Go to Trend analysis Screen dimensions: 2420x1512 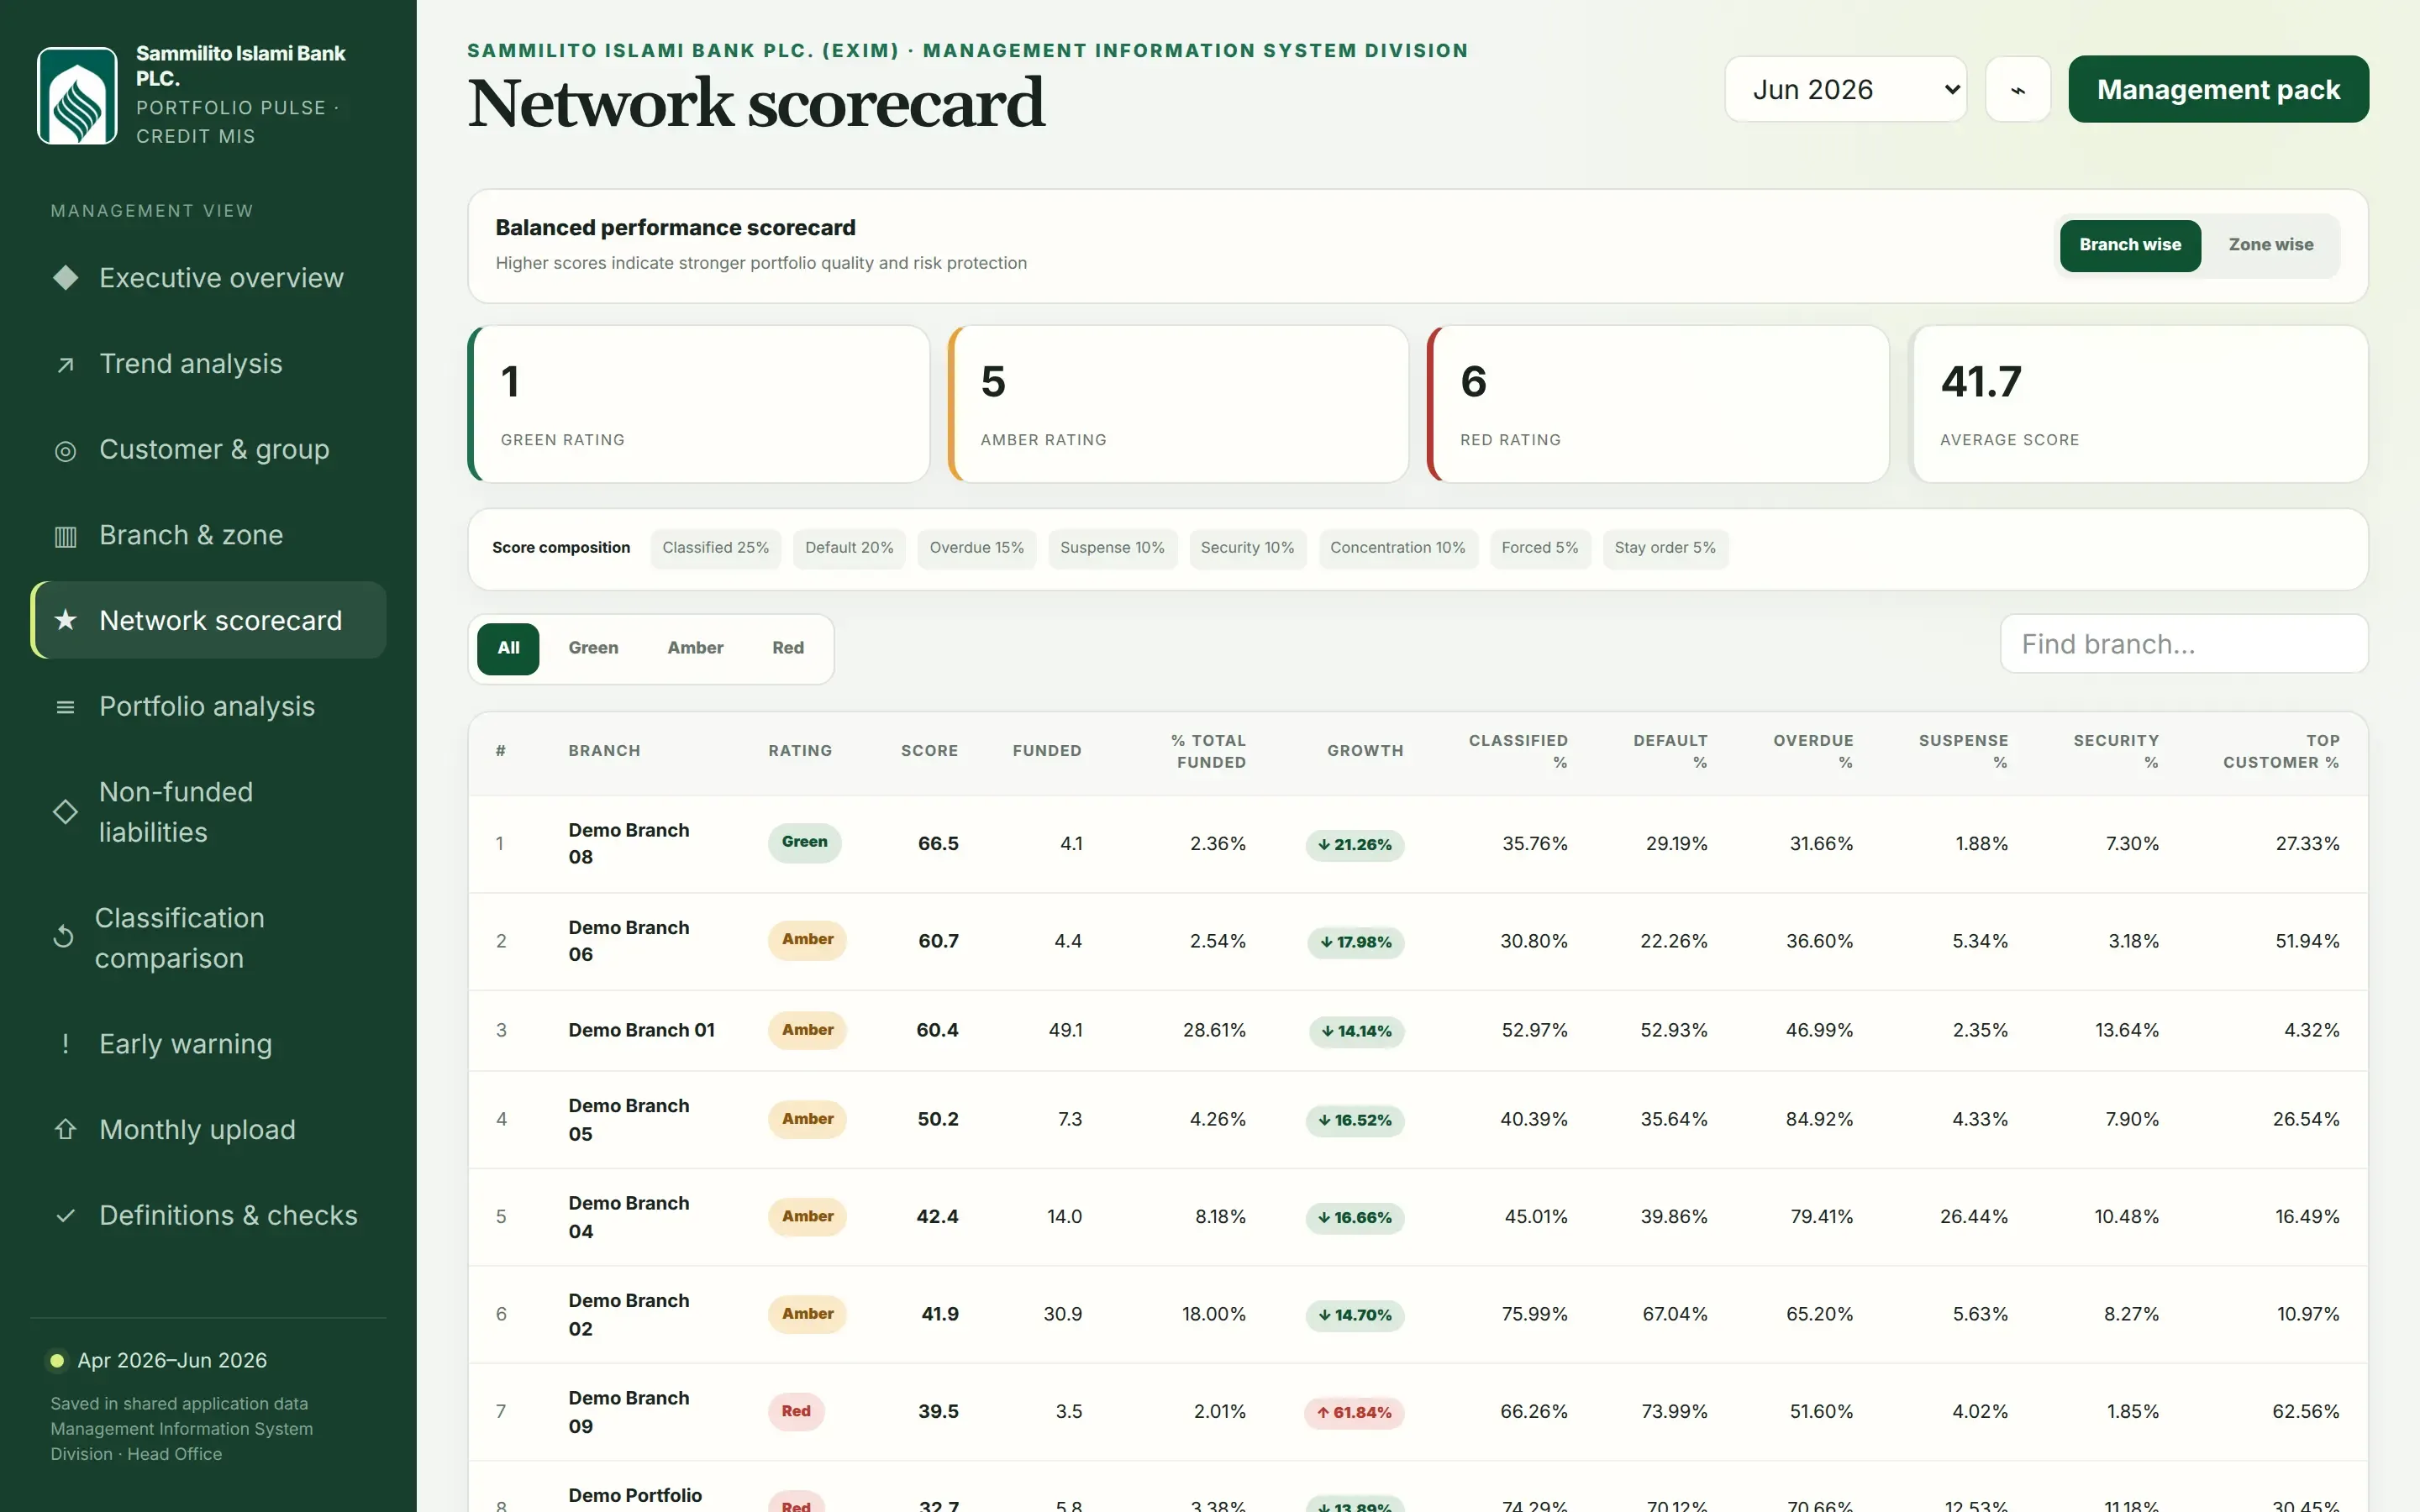[x=208, y=364]
